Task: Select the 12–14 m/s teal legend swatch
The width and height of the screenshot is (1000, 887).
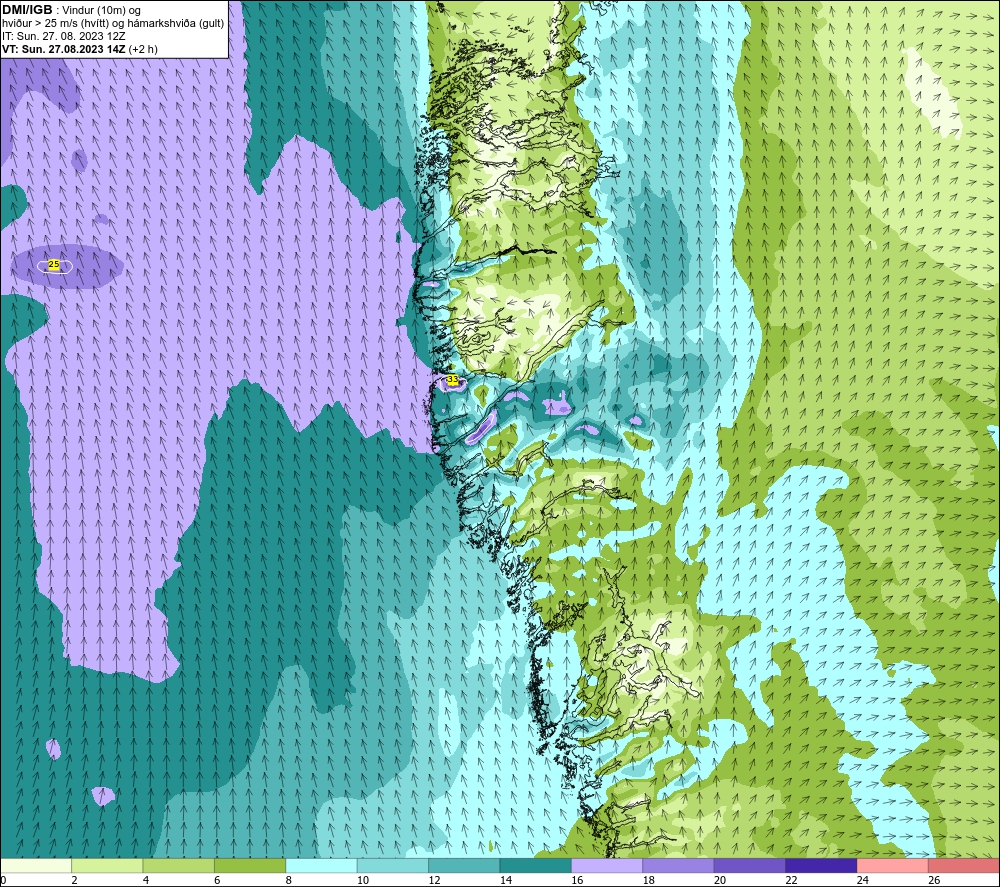Action: click(x=464, y=865)
